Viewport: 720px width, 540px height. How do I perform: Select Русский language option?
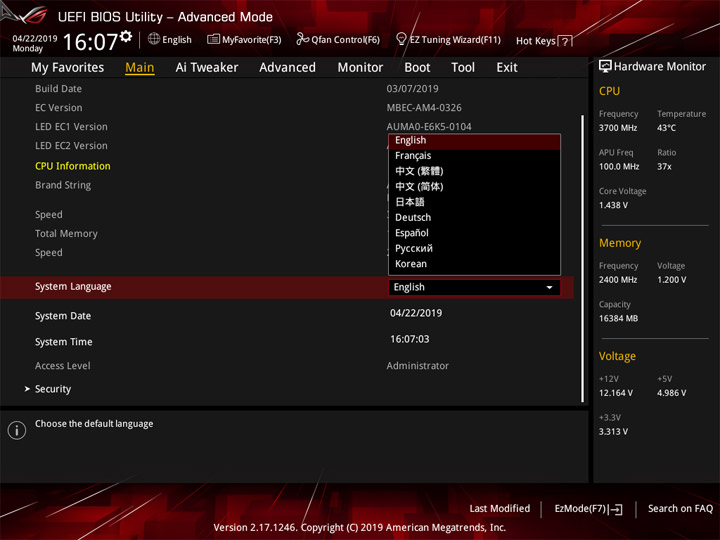click(x=474, y=248)
